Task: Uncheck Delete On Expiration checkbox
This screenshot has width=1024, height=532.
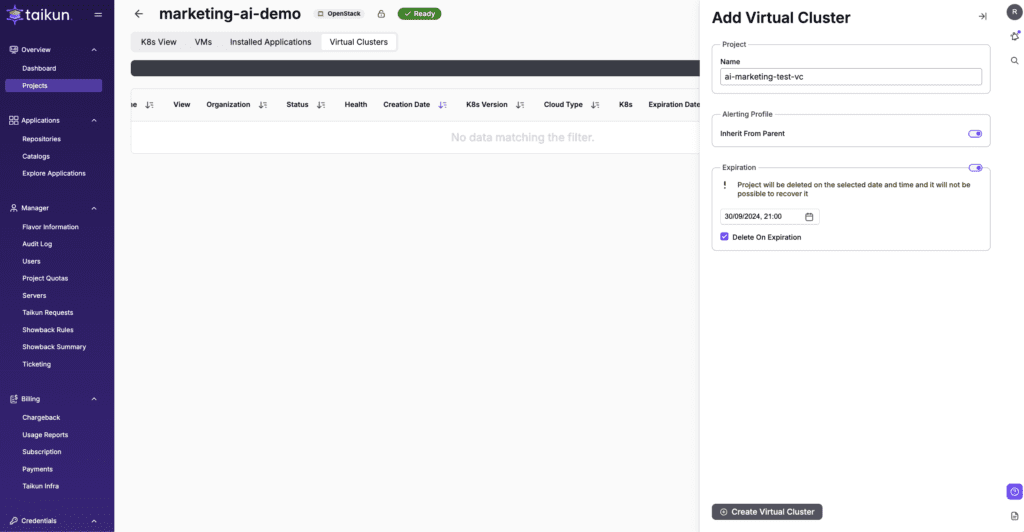Action: click(x=725, y=237)
